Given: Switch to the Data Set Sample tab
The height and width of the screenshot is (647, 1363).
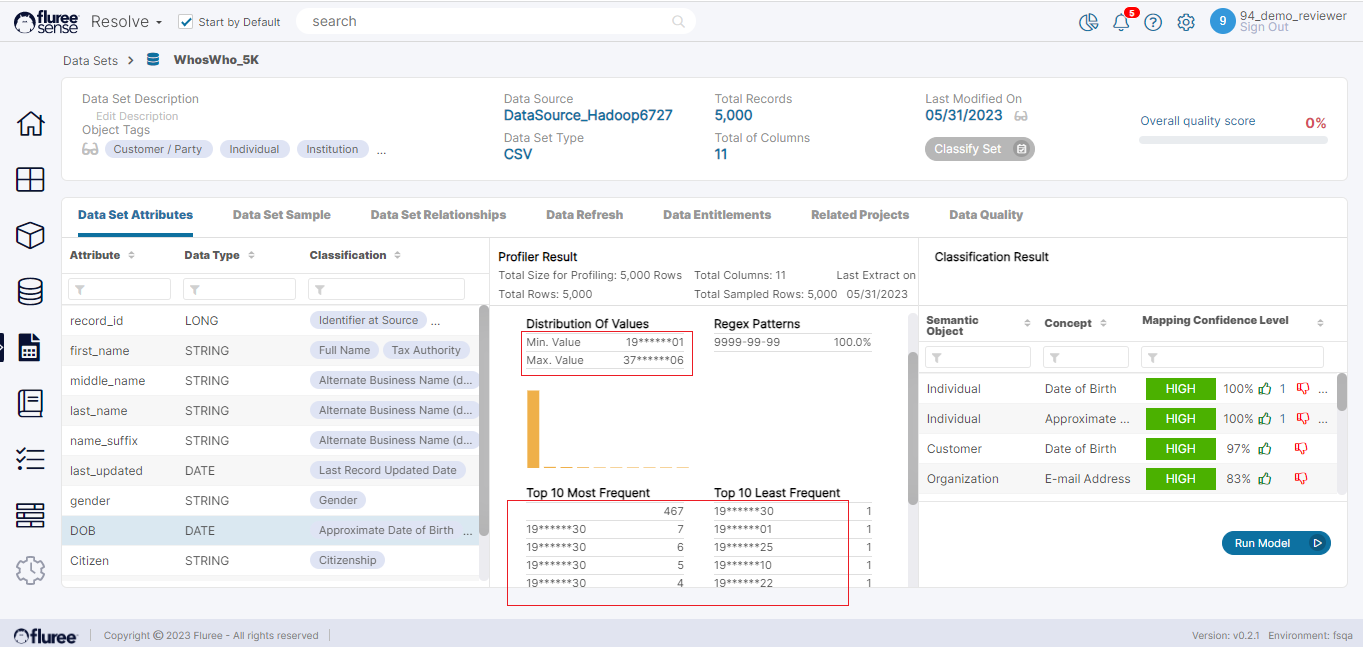Looking at the screenshot, I should [281, 215].
